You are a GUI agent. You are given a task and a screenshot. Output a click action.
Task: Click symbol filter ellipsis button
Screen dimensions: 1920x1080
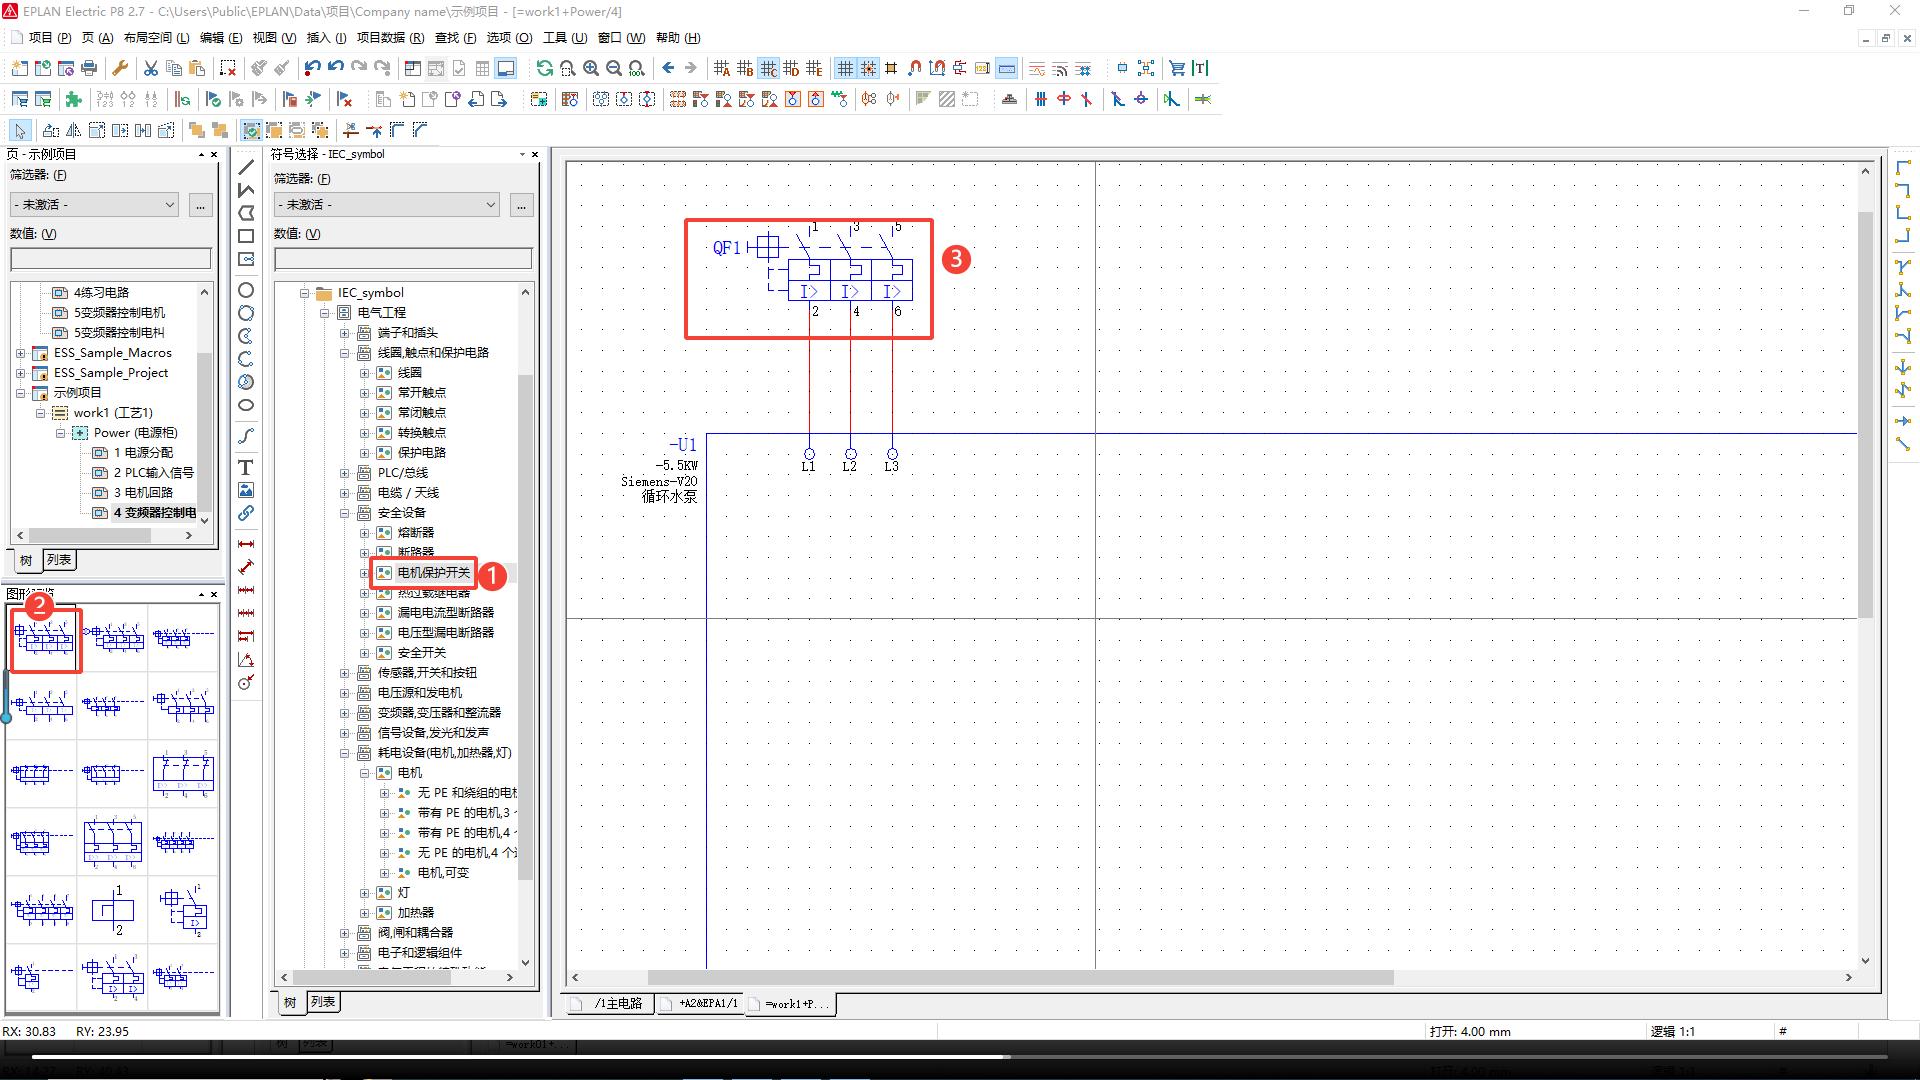pyautogui.click(x=521, y=205)
